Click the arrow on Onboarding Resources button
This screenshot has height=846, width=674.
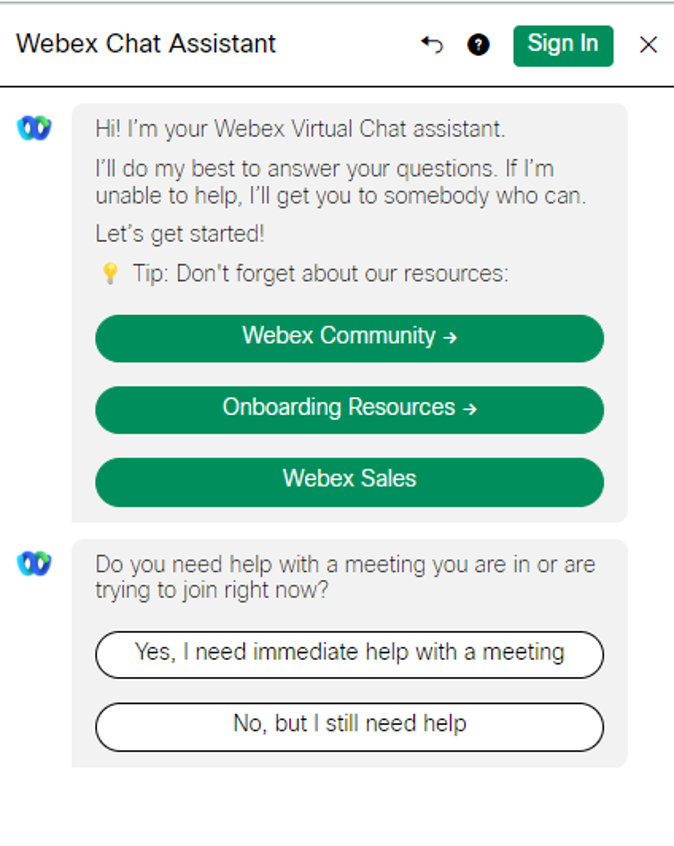(x=470, y=409)
